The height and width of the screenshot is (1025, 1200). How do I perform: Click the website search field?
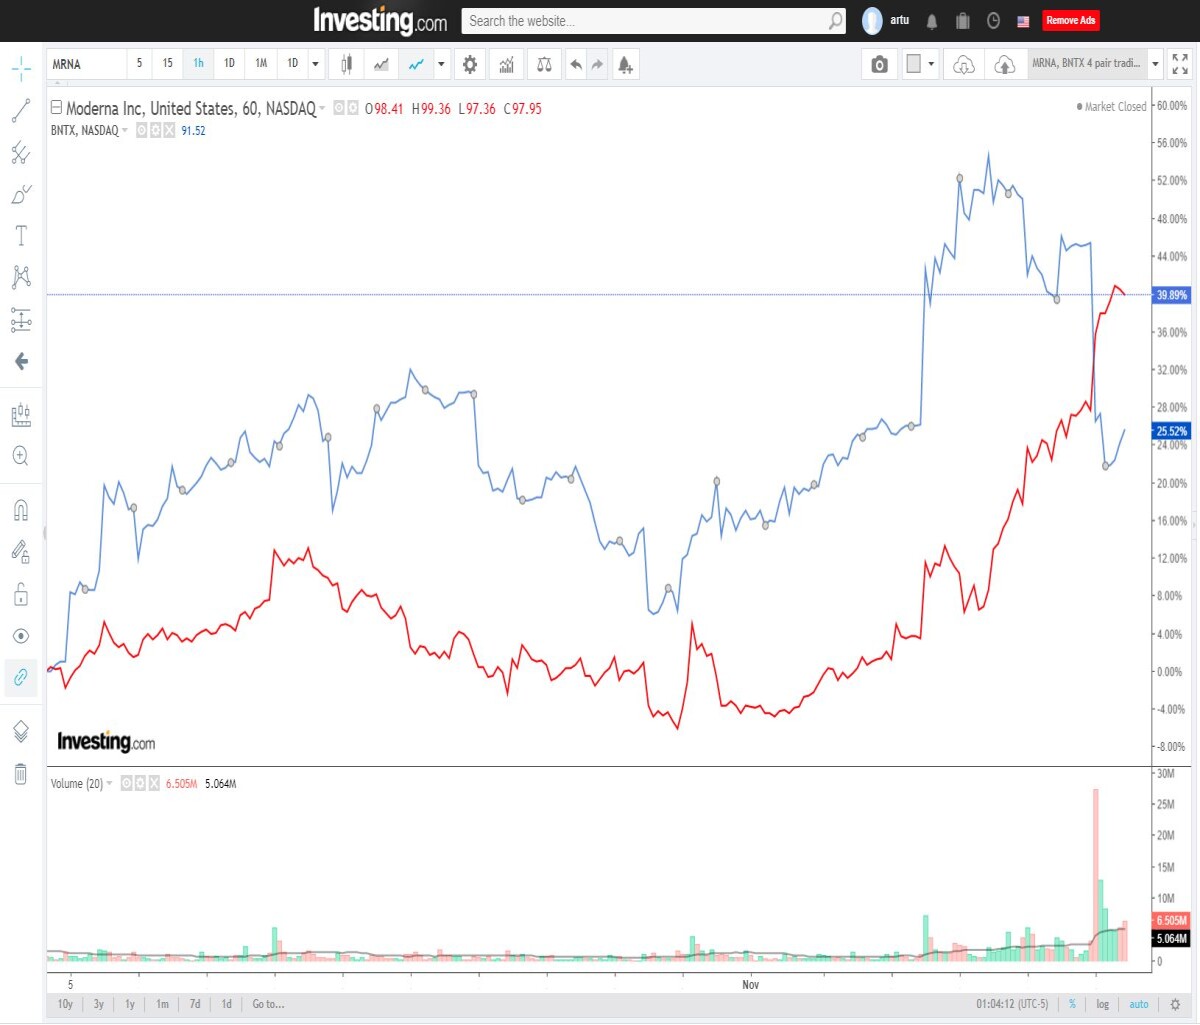coord(652,21)
